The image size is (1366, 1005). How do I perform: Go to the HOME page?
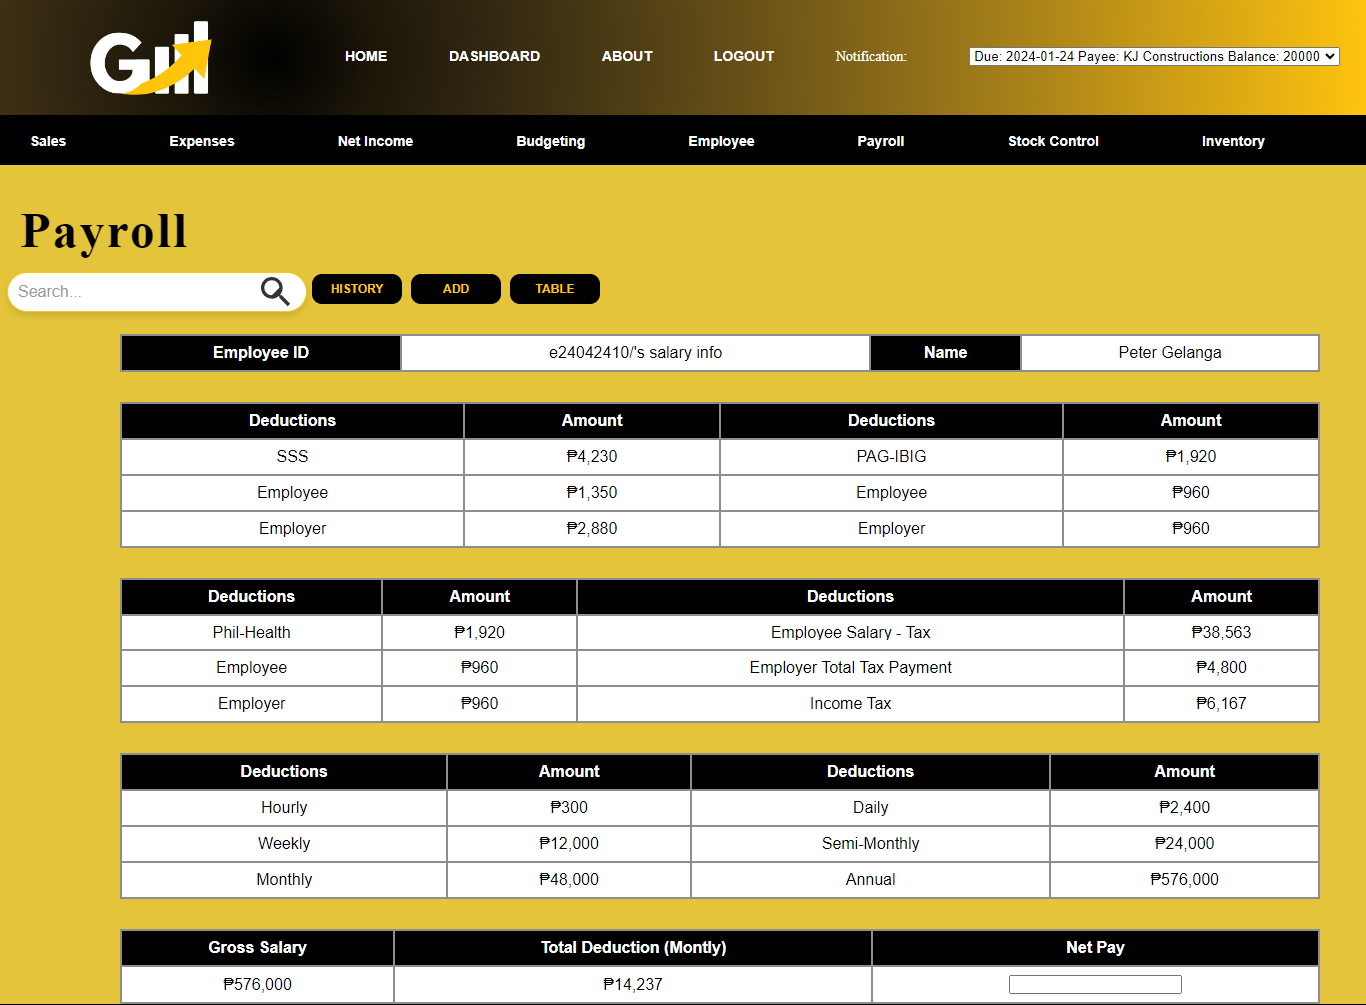(x=366, y=56)
